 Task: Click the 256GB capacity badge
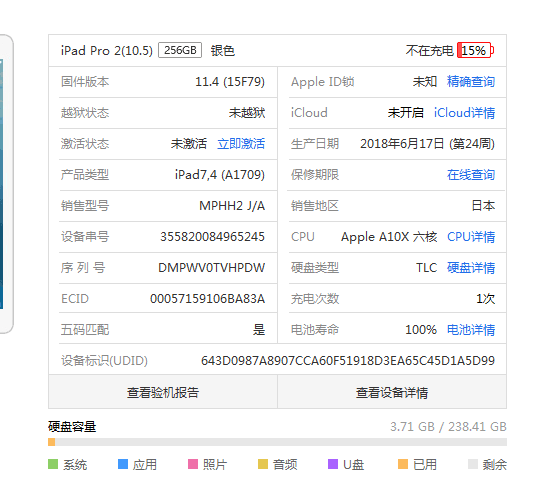[x=180, y=50]
